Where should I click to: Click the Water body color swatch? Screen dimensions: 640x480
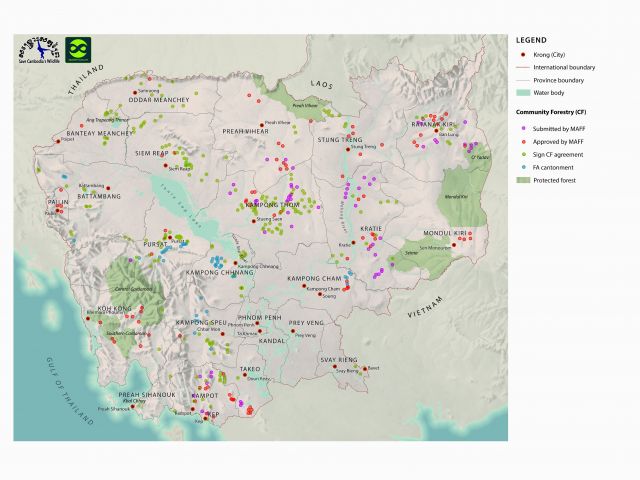pyautogui.click(x=521, y=93)
